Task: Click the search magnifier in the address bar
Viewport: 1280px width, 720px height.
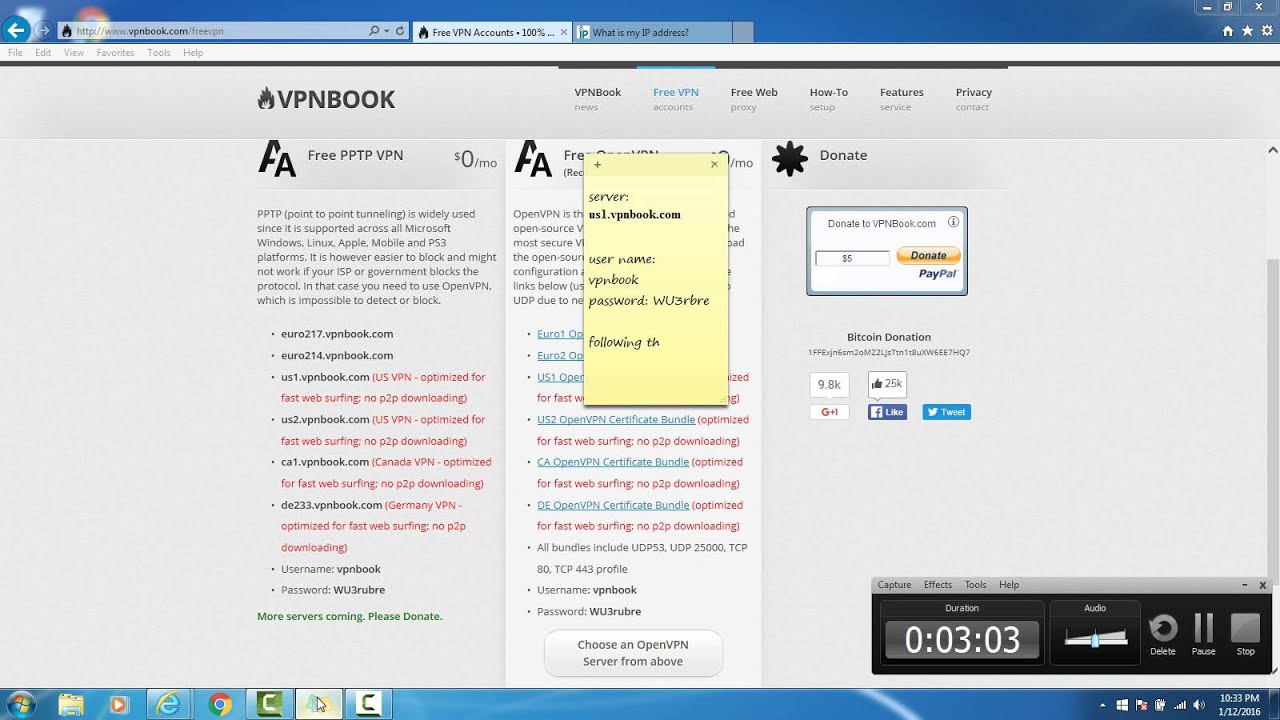Action: pyautogui.click(x=374, y=31)
